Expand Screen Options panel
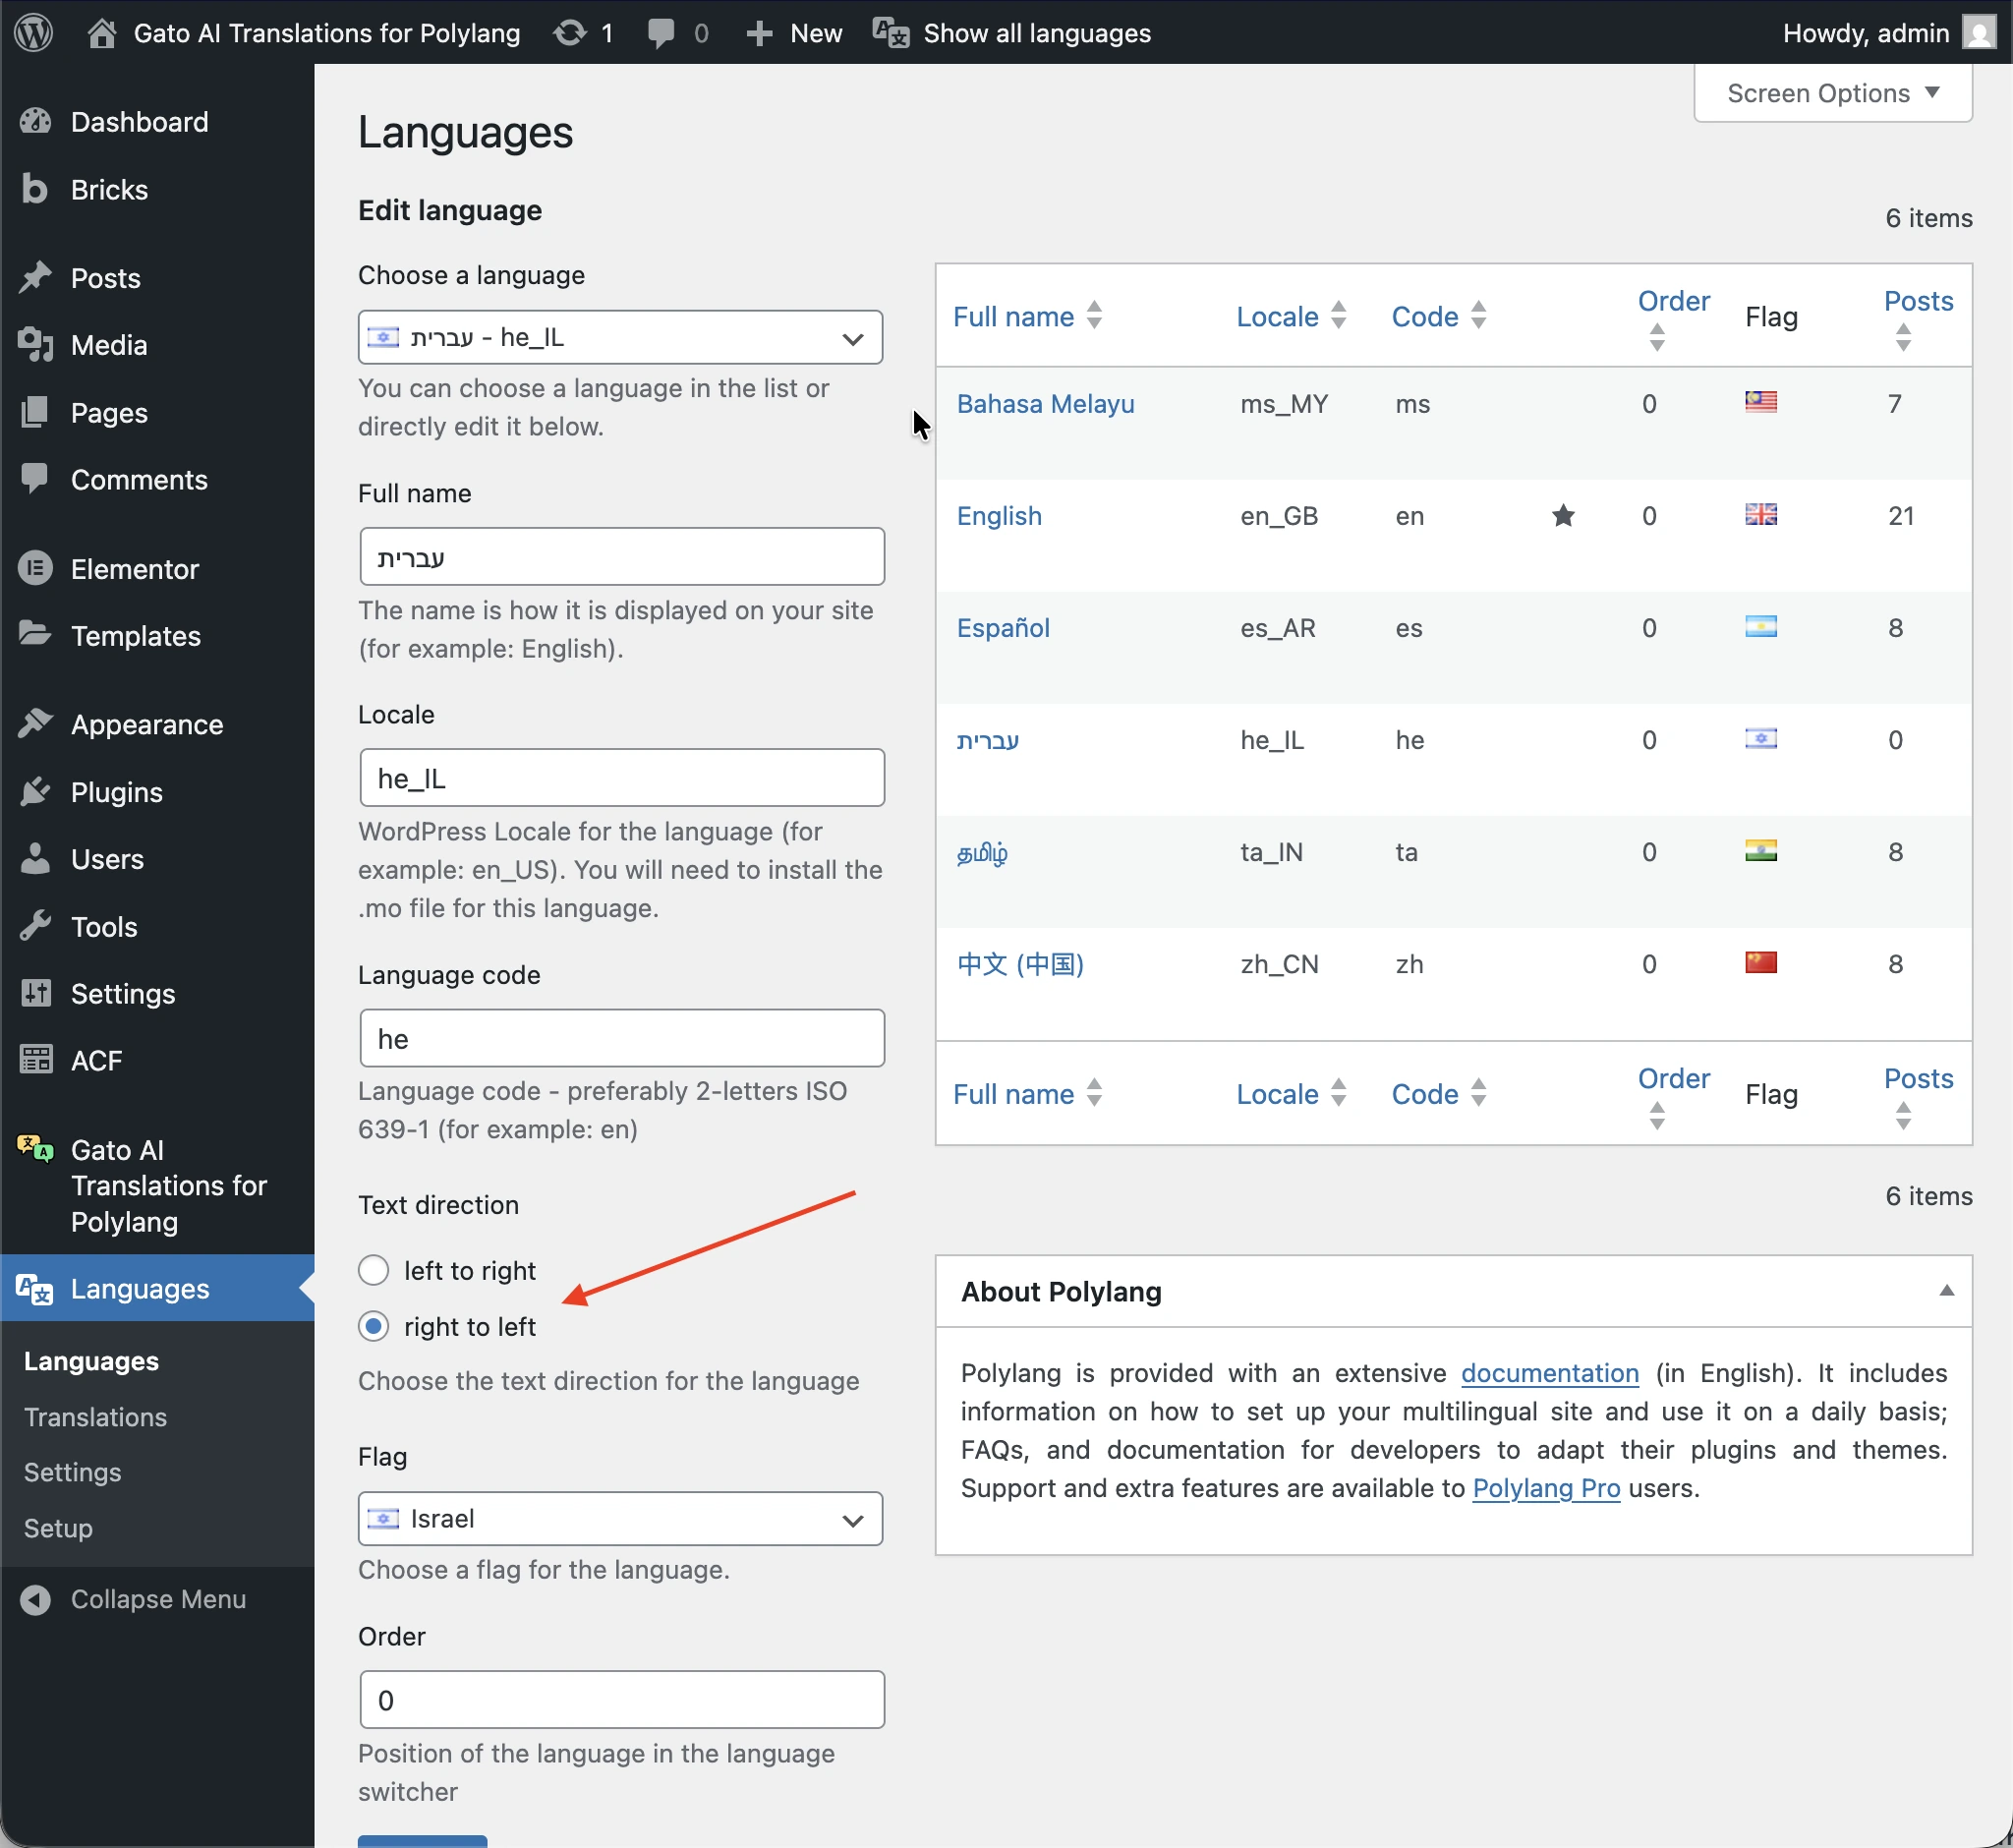This screenshot has height=1848, width=2013. point(1832,93)
